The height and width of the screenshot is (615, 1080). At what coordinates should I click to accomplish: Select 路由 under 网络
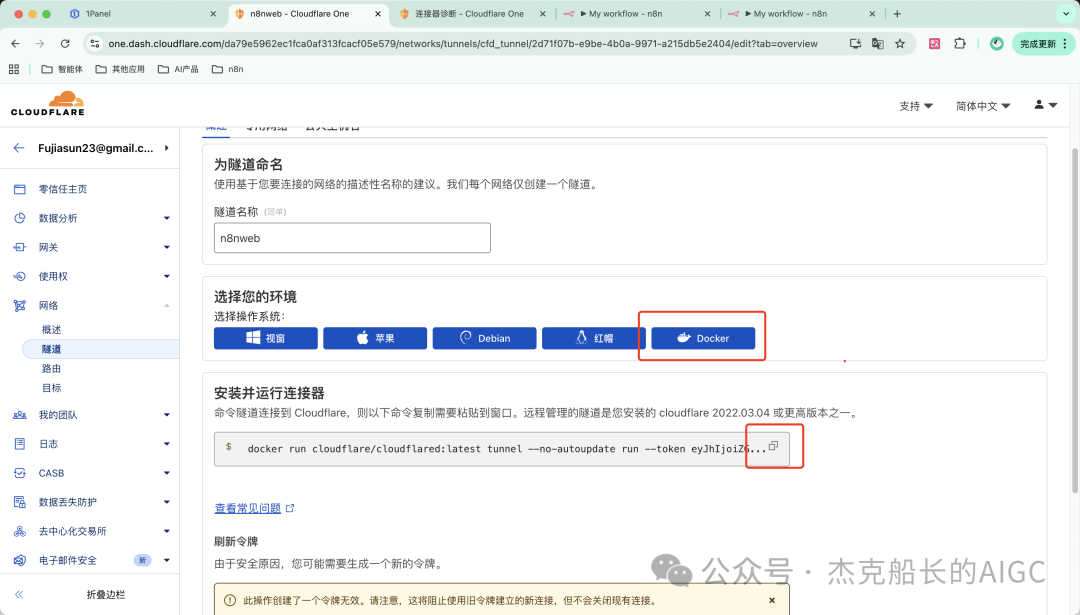52,368
